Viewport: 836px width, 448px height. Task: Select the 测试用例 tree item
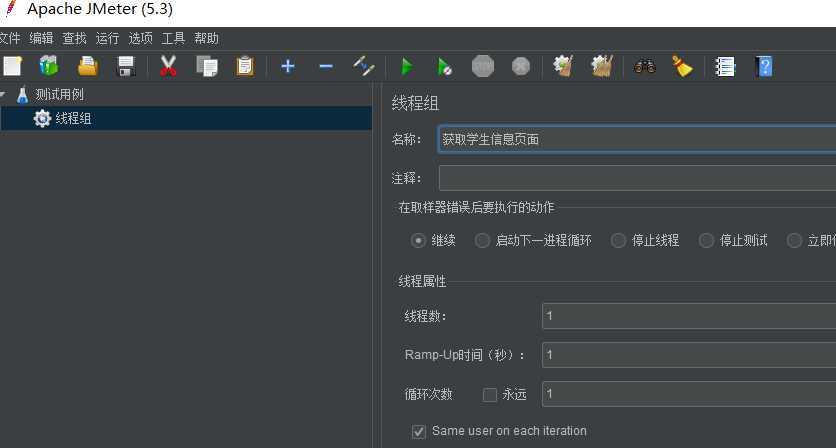pos(59,95)
